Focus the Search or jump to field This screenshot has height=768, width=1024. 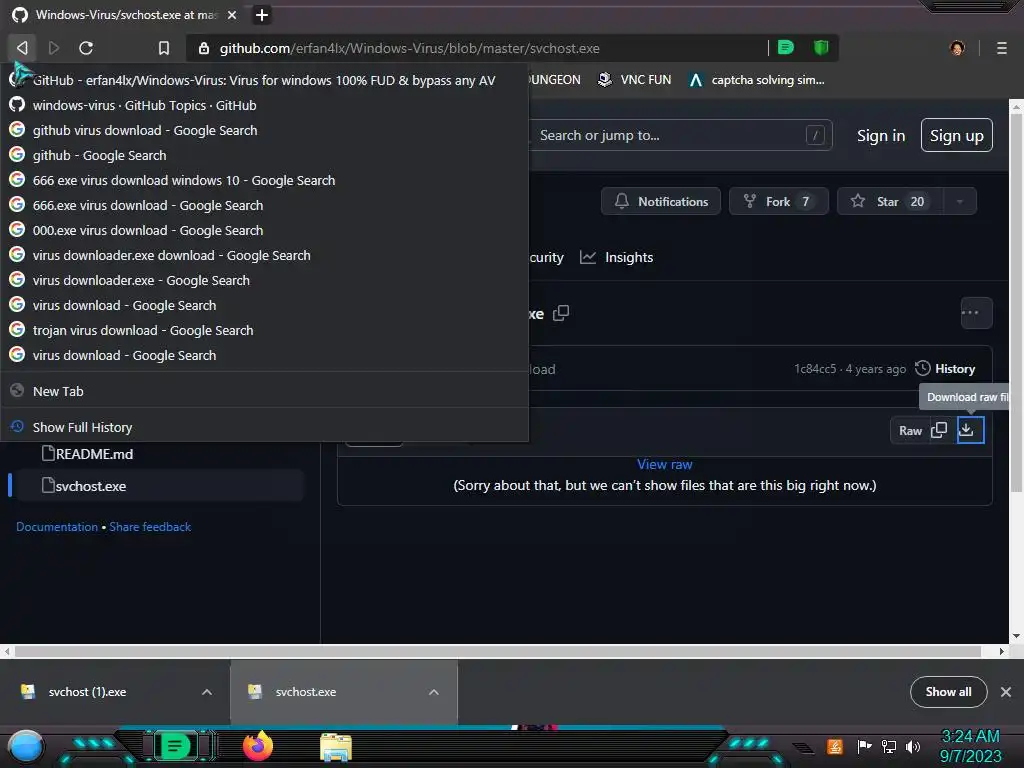[x=679, y=135]
